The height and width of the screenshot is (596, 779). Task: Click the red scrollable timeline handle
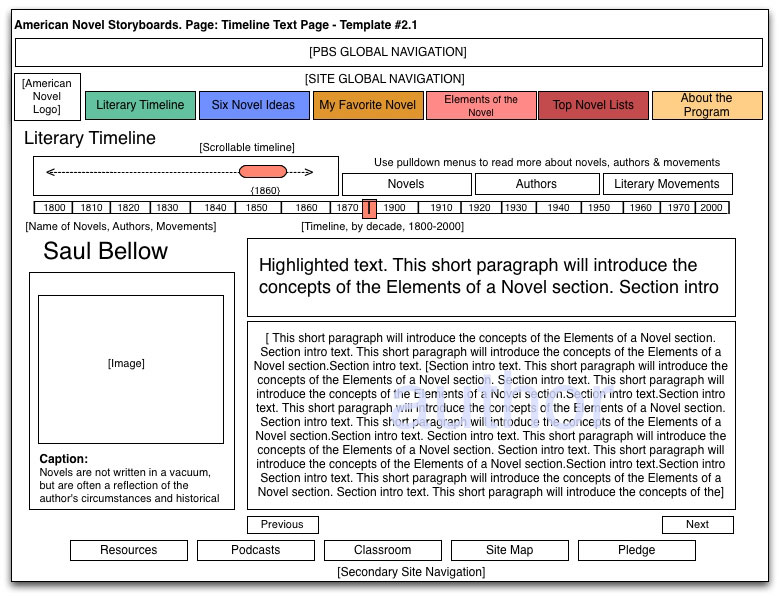coord(263,172)
